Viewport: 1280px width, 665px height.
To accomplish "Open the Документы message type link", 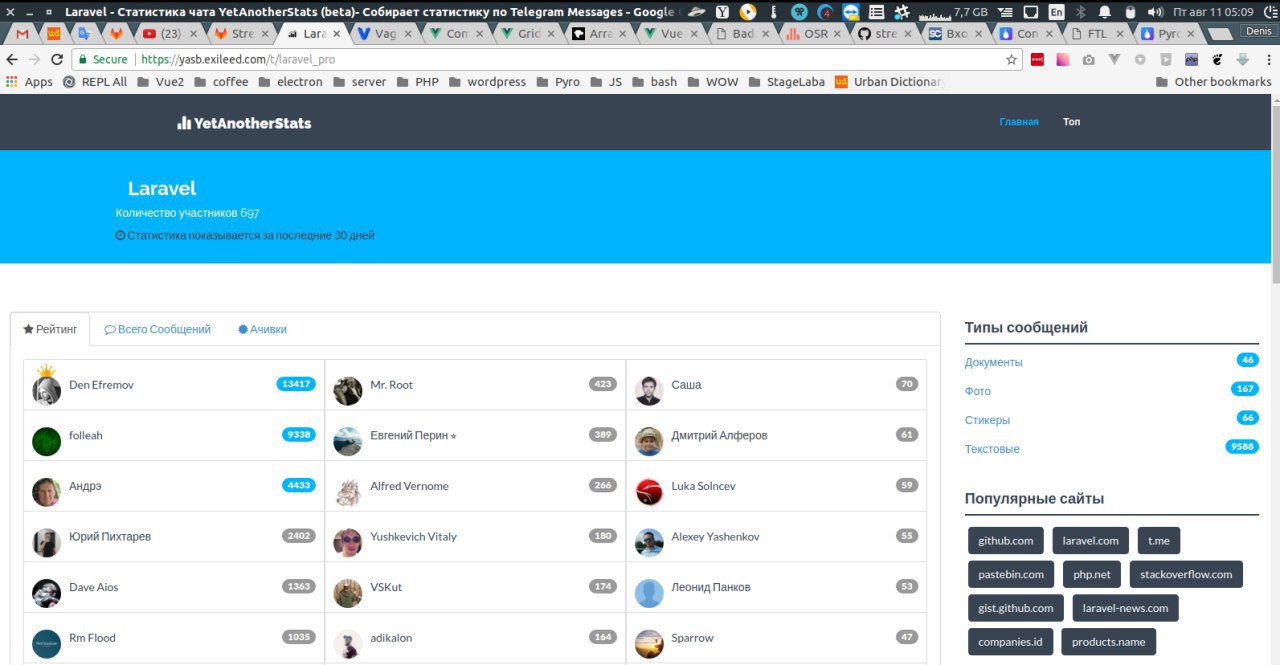I will coord(994,362).
